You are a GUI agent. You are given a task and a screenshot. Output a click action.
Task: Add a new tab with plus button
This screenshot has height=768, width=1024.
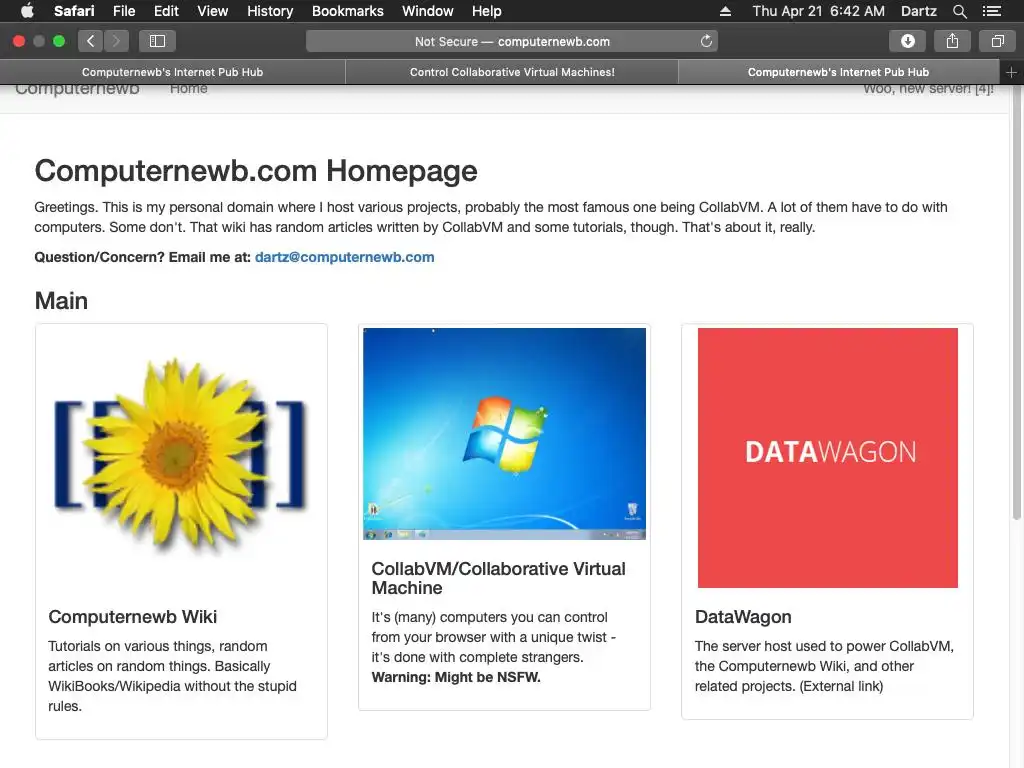(x=1011, y=72)
